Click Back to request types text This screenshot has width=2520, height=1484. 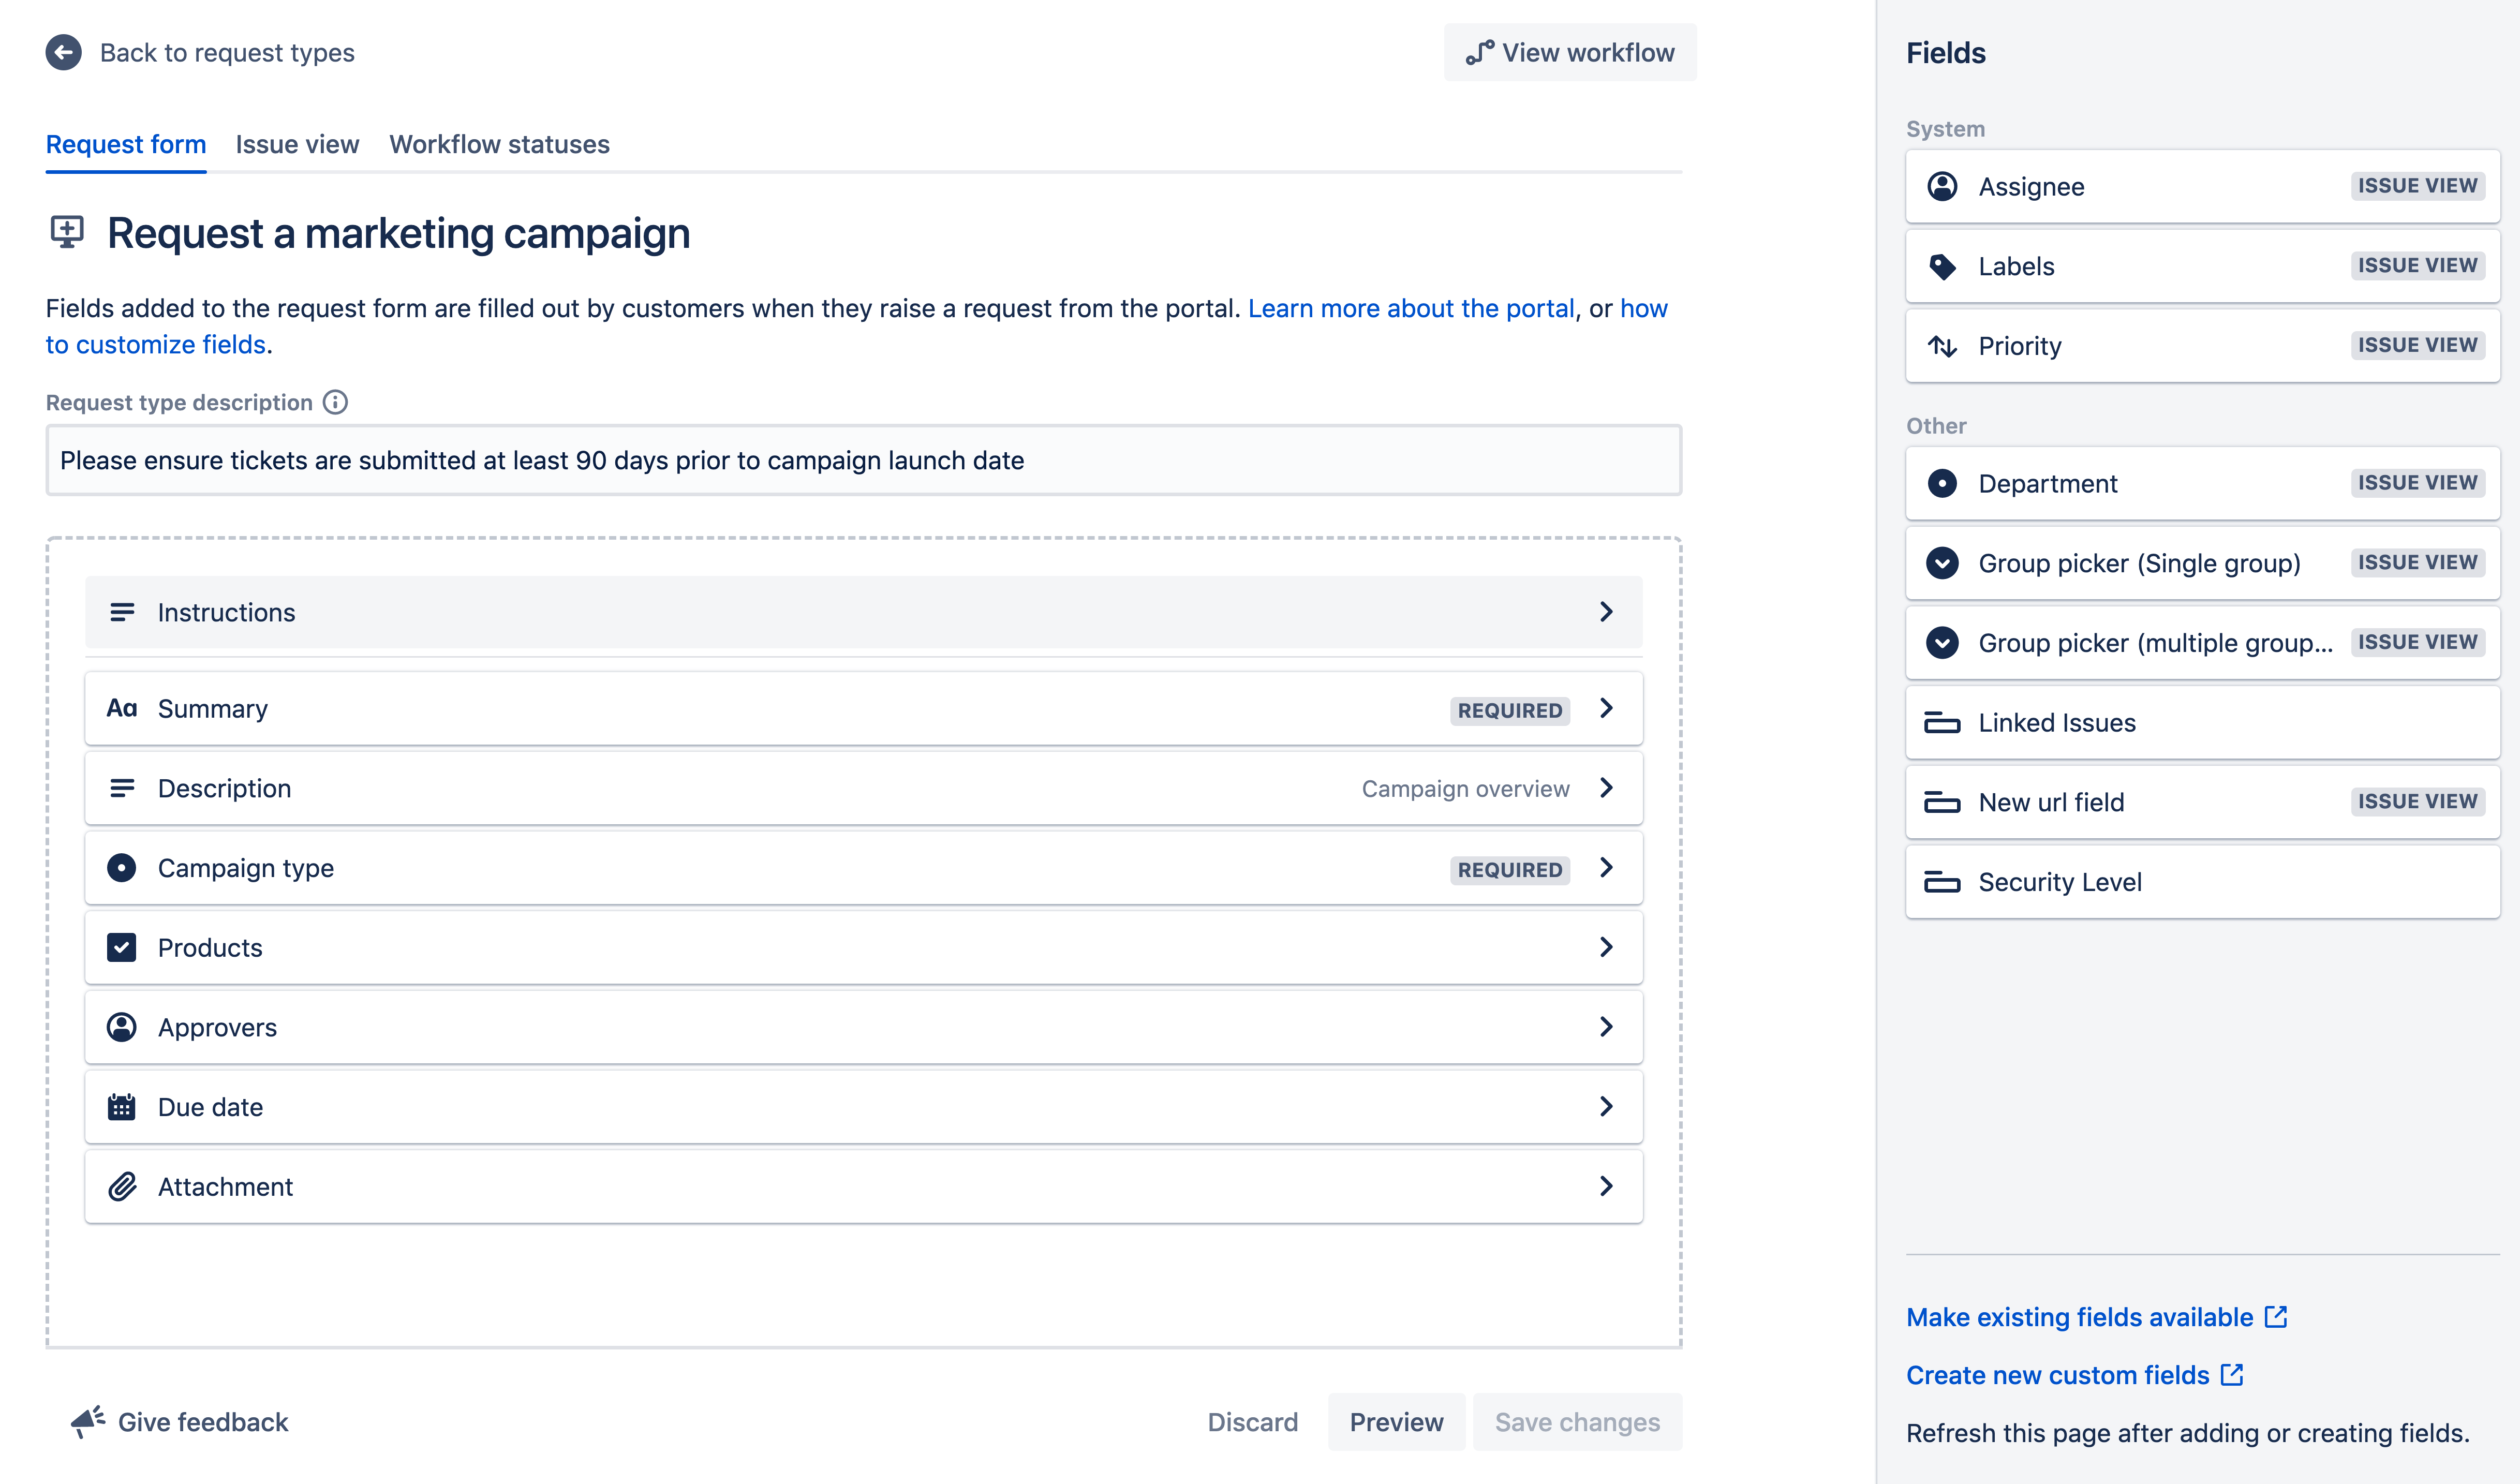coord(227,52)
